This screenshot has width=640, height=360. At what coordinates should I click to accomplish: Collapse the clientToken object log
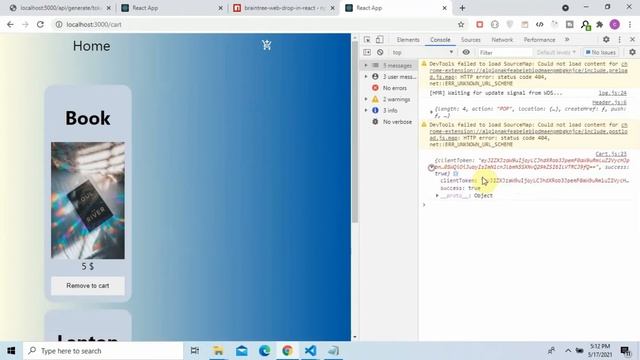click(x=431, y=168)
